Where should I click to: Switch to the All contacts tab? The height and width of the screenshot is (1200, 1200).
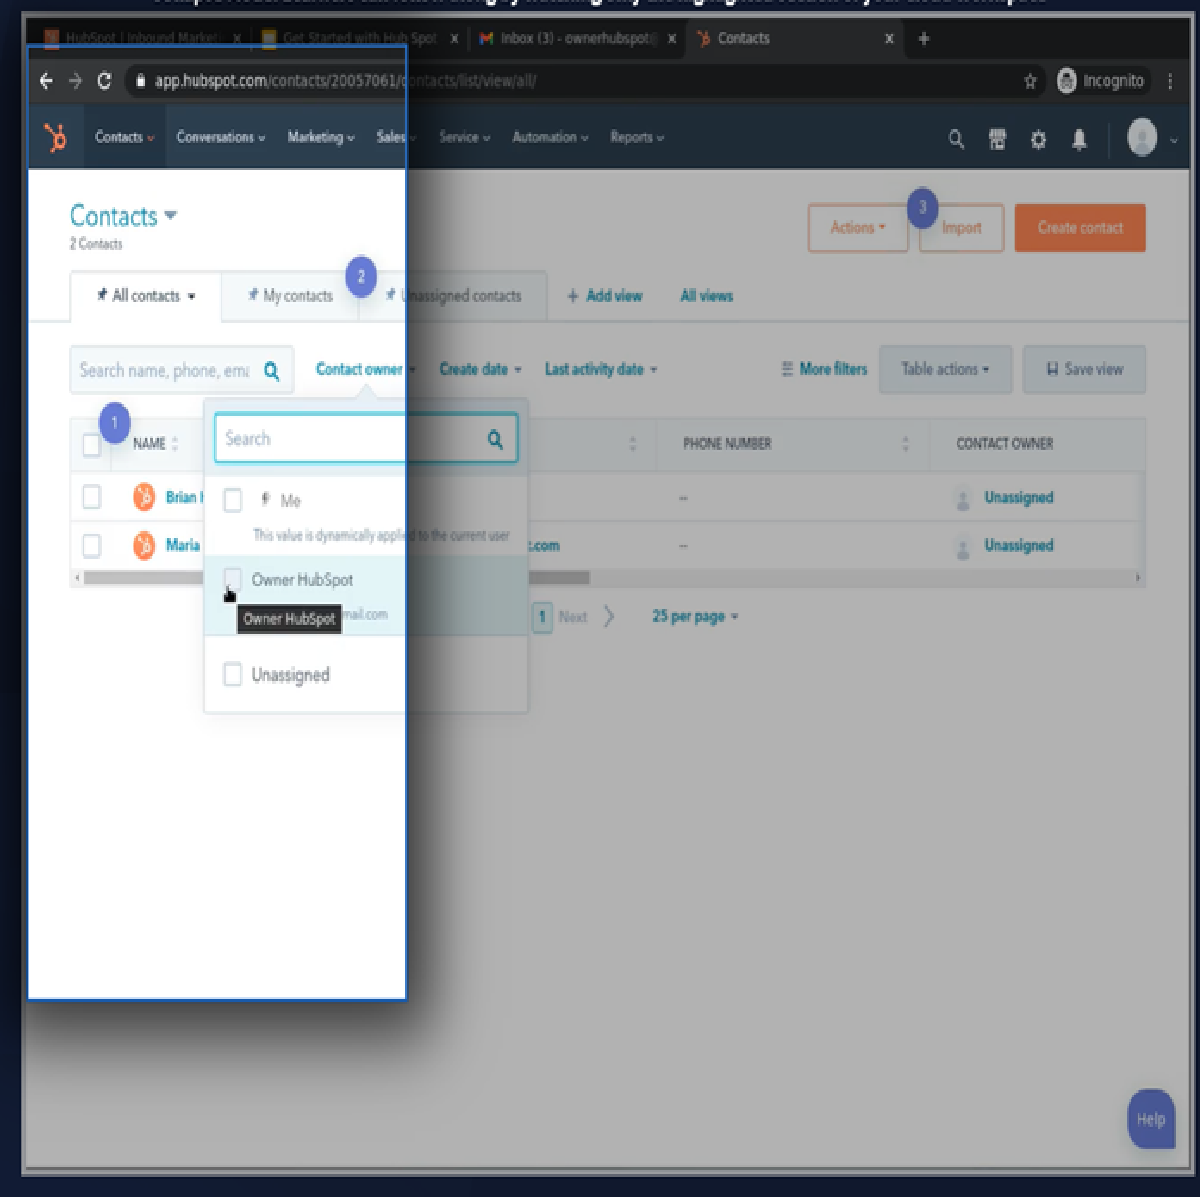point(146,296)
